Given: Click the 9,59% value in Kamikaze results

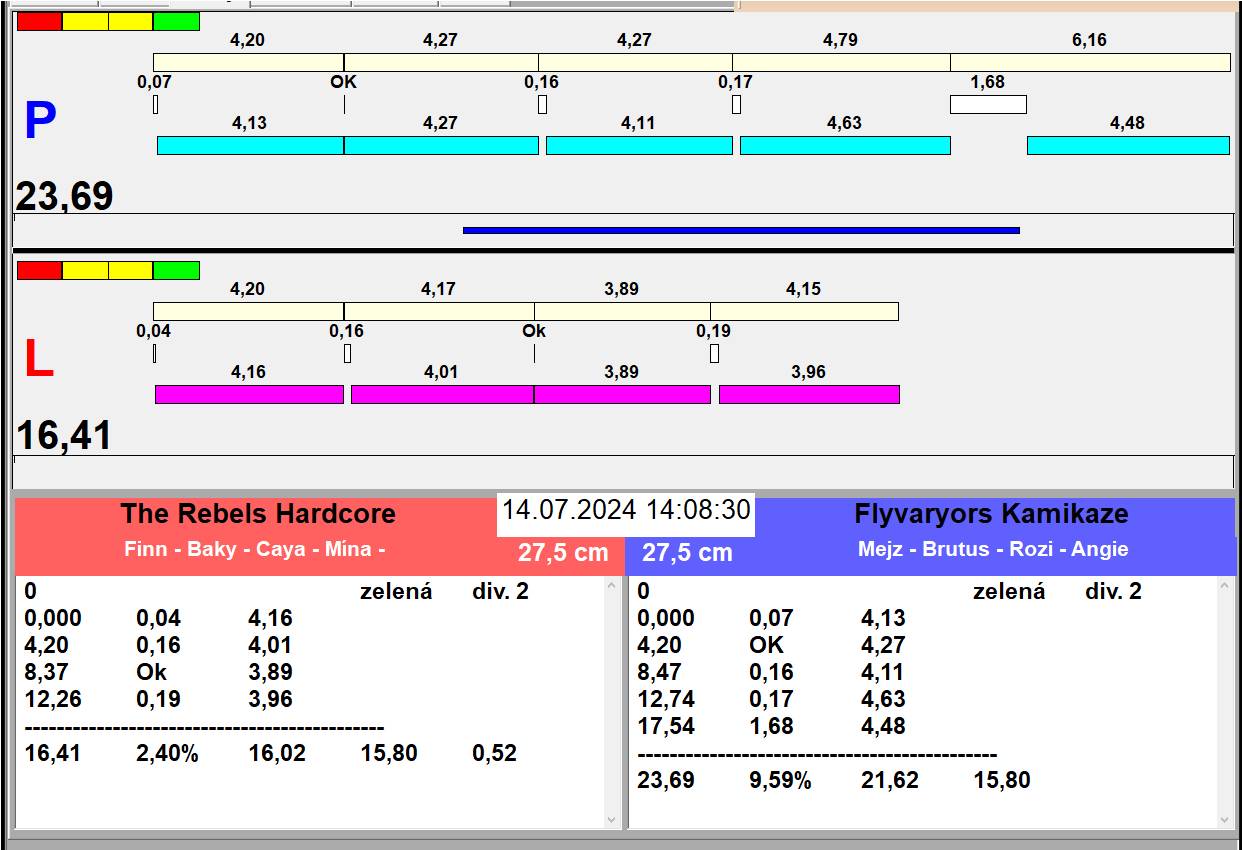Looking at the screenshot, I should pyautogui.click(x=780, y=780).
